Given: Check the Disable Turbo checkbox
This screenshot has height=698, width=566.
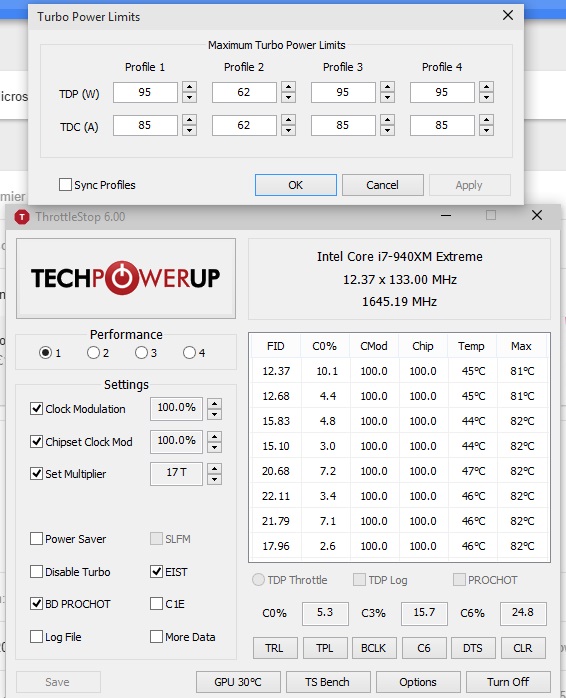Looking at the screenshot, I should point(36,572).
